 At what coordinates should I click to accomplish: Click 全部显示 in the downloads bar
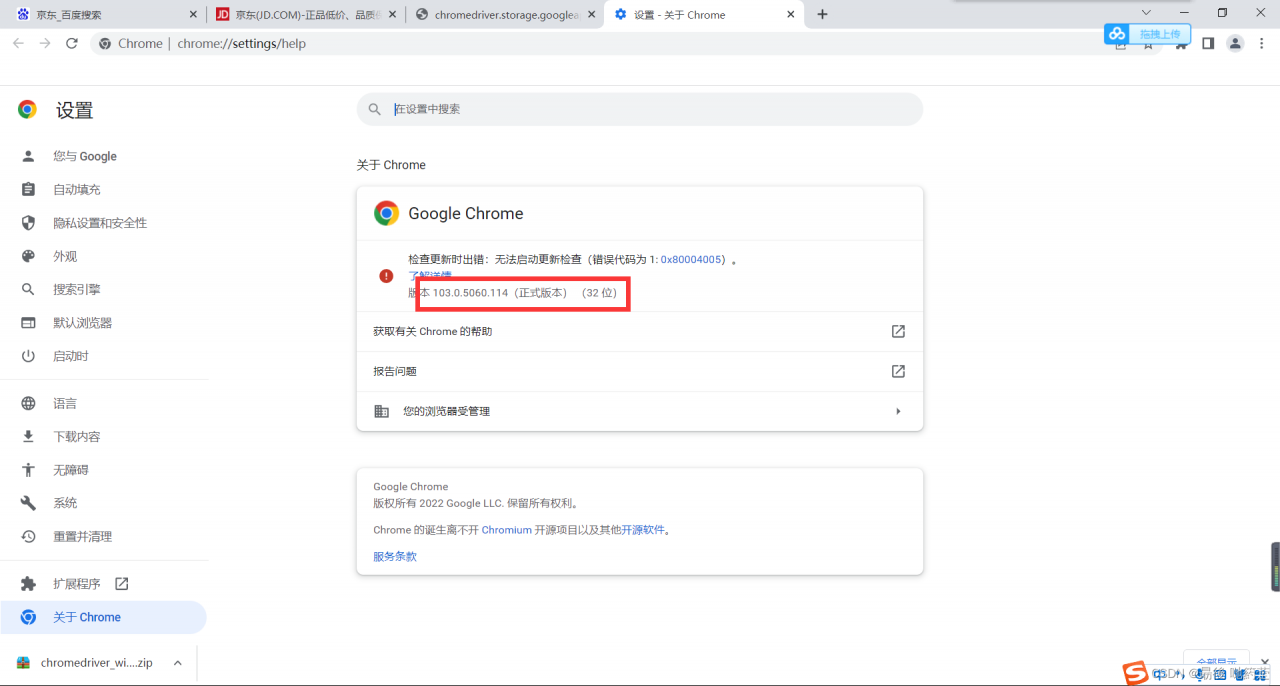pyautogui.click(x=1216, y=662)
